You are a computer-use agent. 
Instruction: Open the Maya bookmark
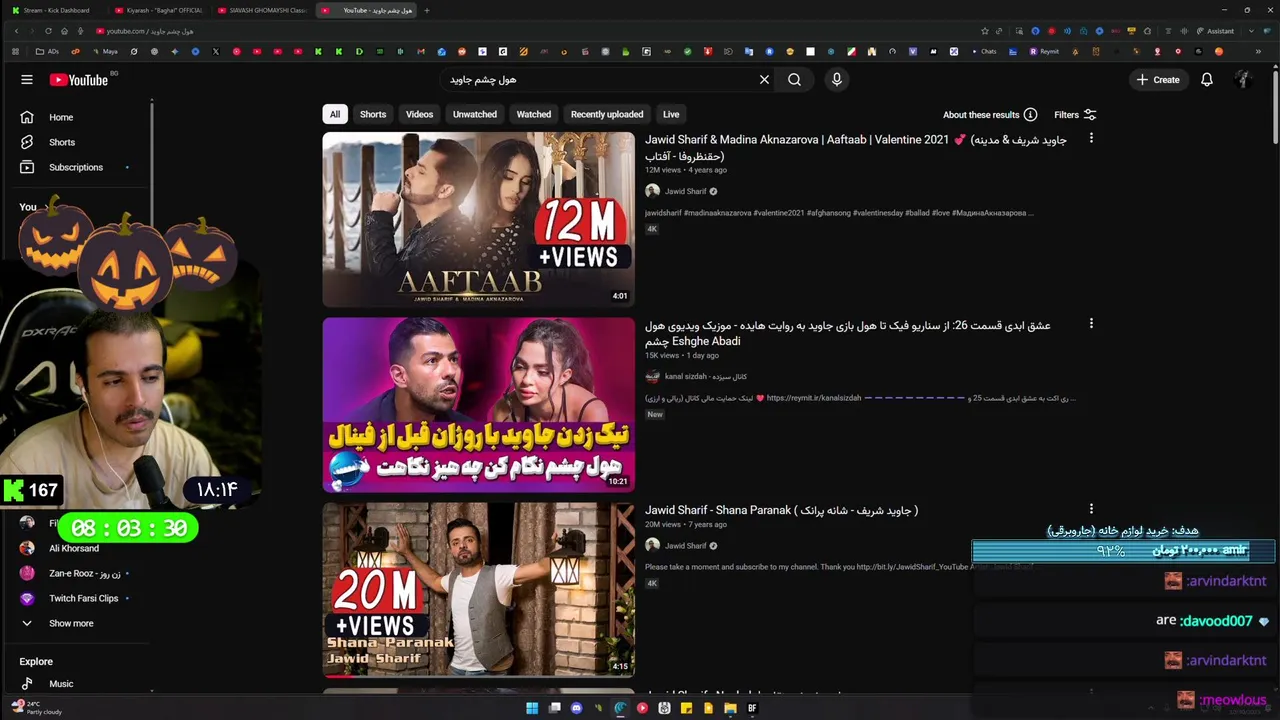(103, 51)
